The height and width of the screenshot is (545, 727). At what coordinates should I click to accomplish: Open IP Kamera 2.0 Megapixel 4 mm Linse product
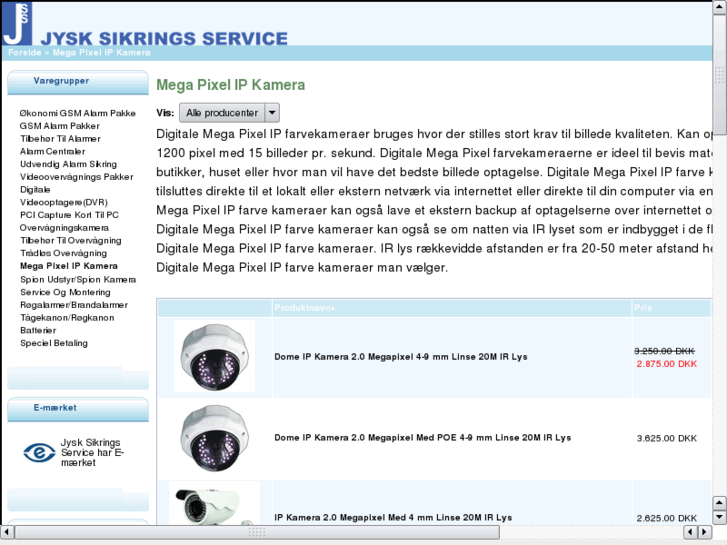[393, 518]
